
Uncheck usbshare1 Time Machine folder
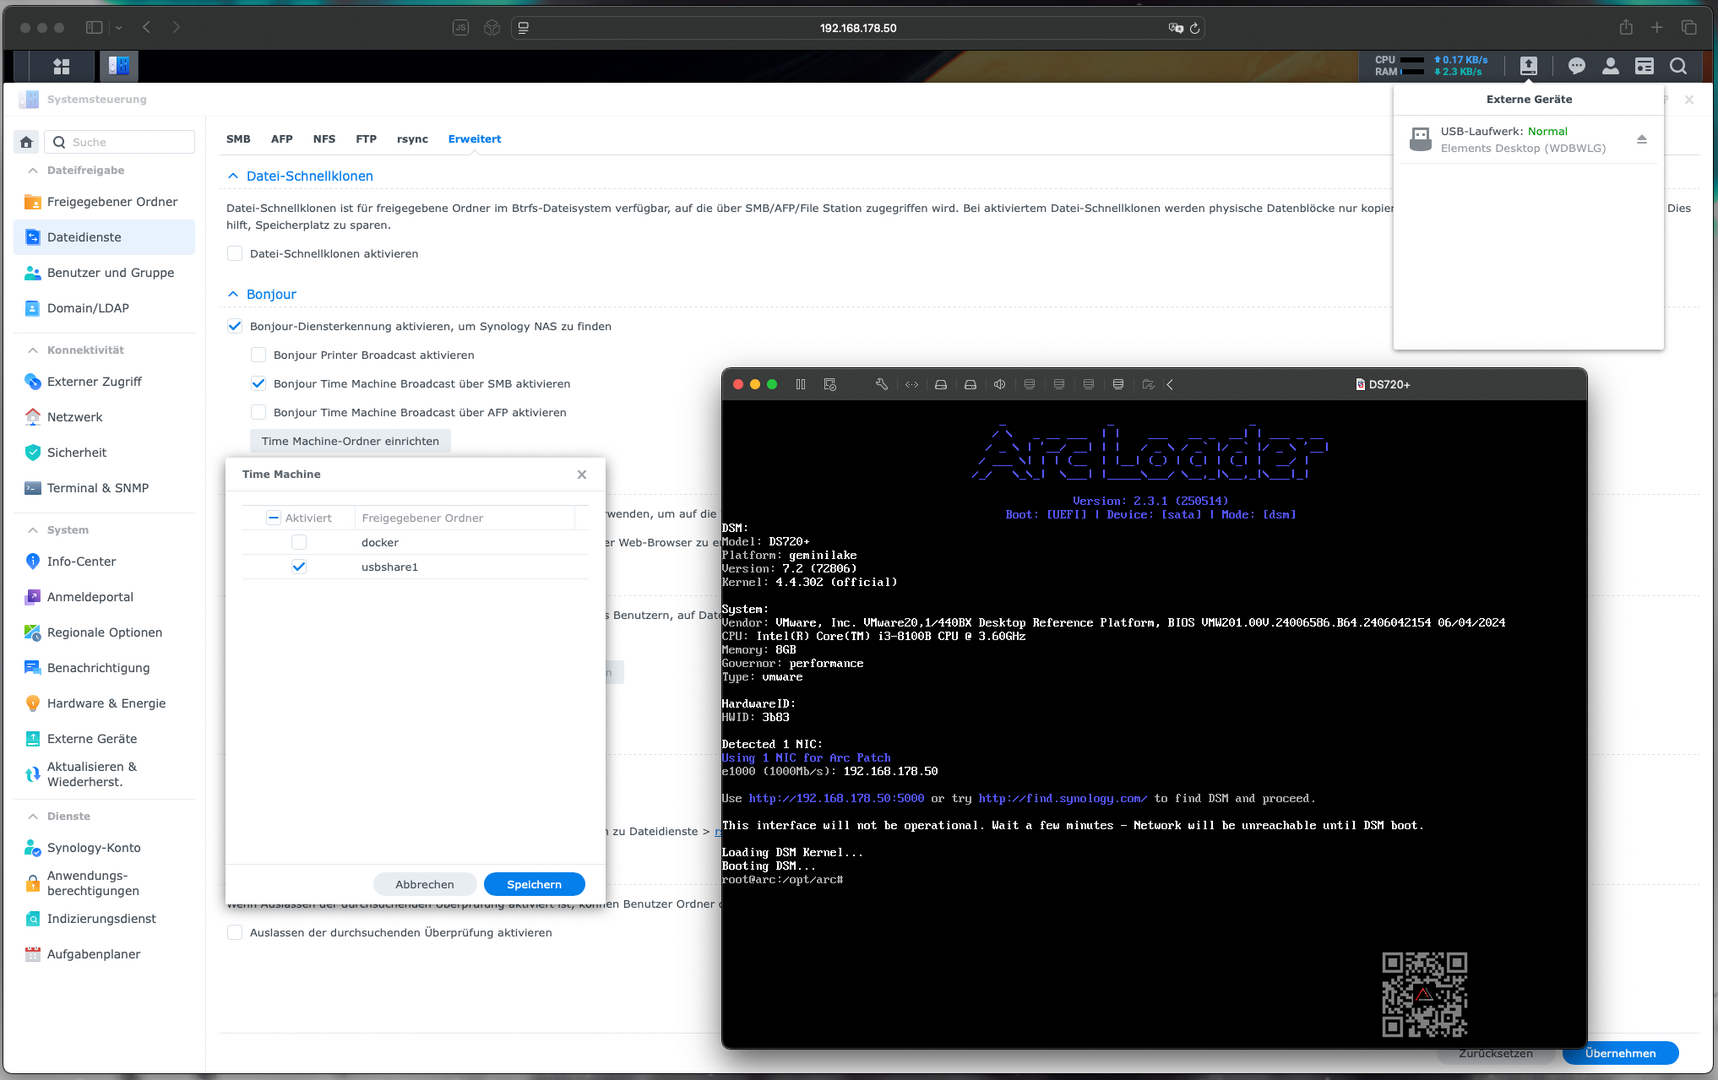click(299, 567)
